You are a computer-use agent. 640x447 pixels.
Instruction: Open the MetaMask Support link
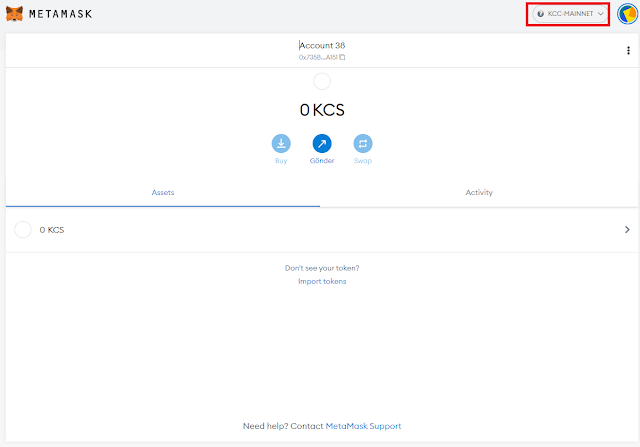pos(363,426)
